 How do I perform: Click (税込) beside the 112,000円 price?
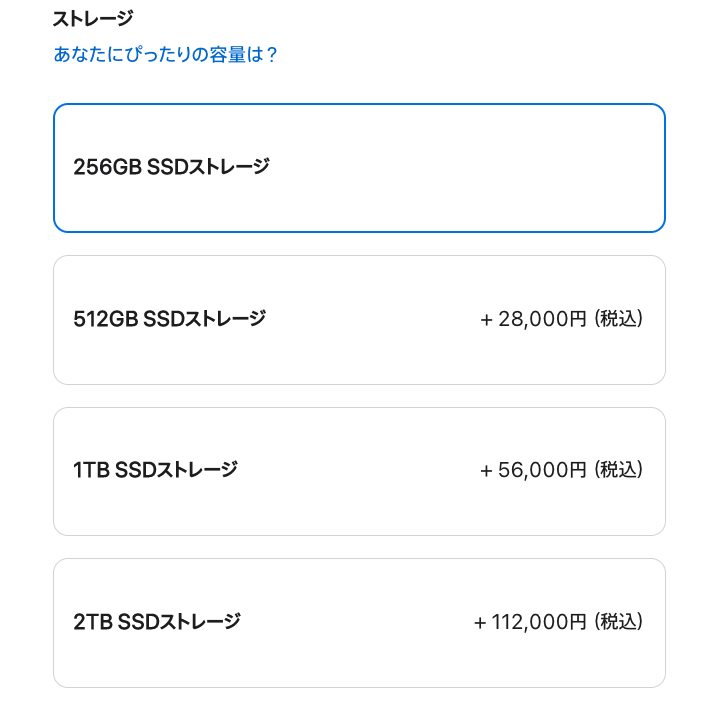(619, 622)
